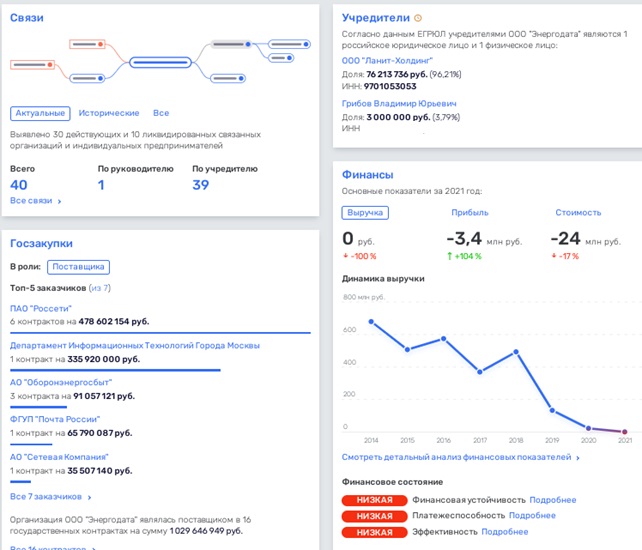The height and width of the screenshot is (550, 642).
Task: Click the central node in connections diagram
Action: click(x=160, y=63)
